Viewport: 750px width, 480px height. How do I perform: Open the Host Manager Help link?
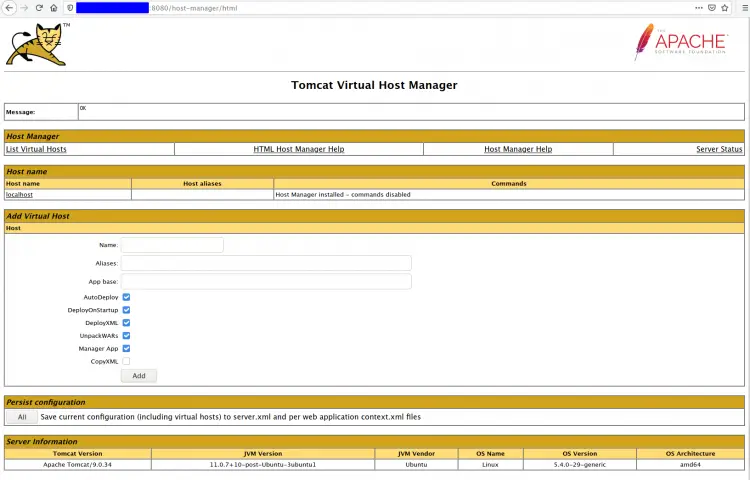[x=518, y=149]
